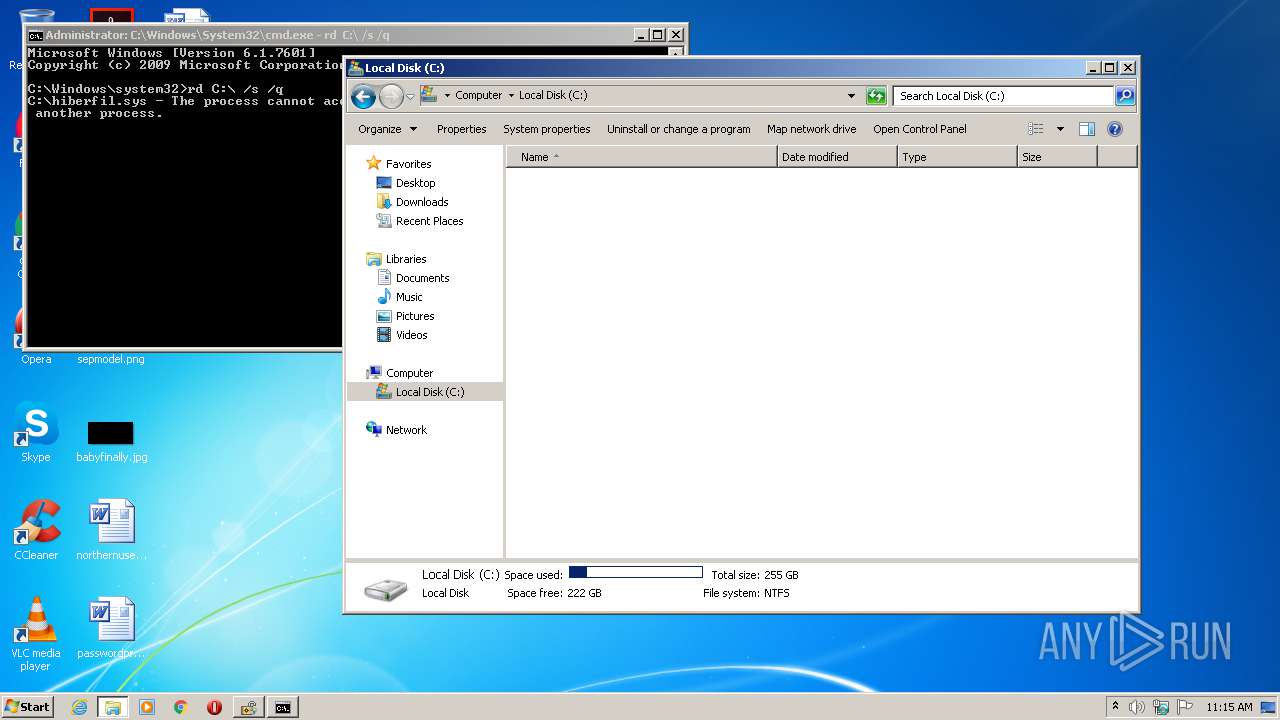Click the taskbar clock showing 11:15 AM
Screen dimensions: 1280x720
[1229, 707]
